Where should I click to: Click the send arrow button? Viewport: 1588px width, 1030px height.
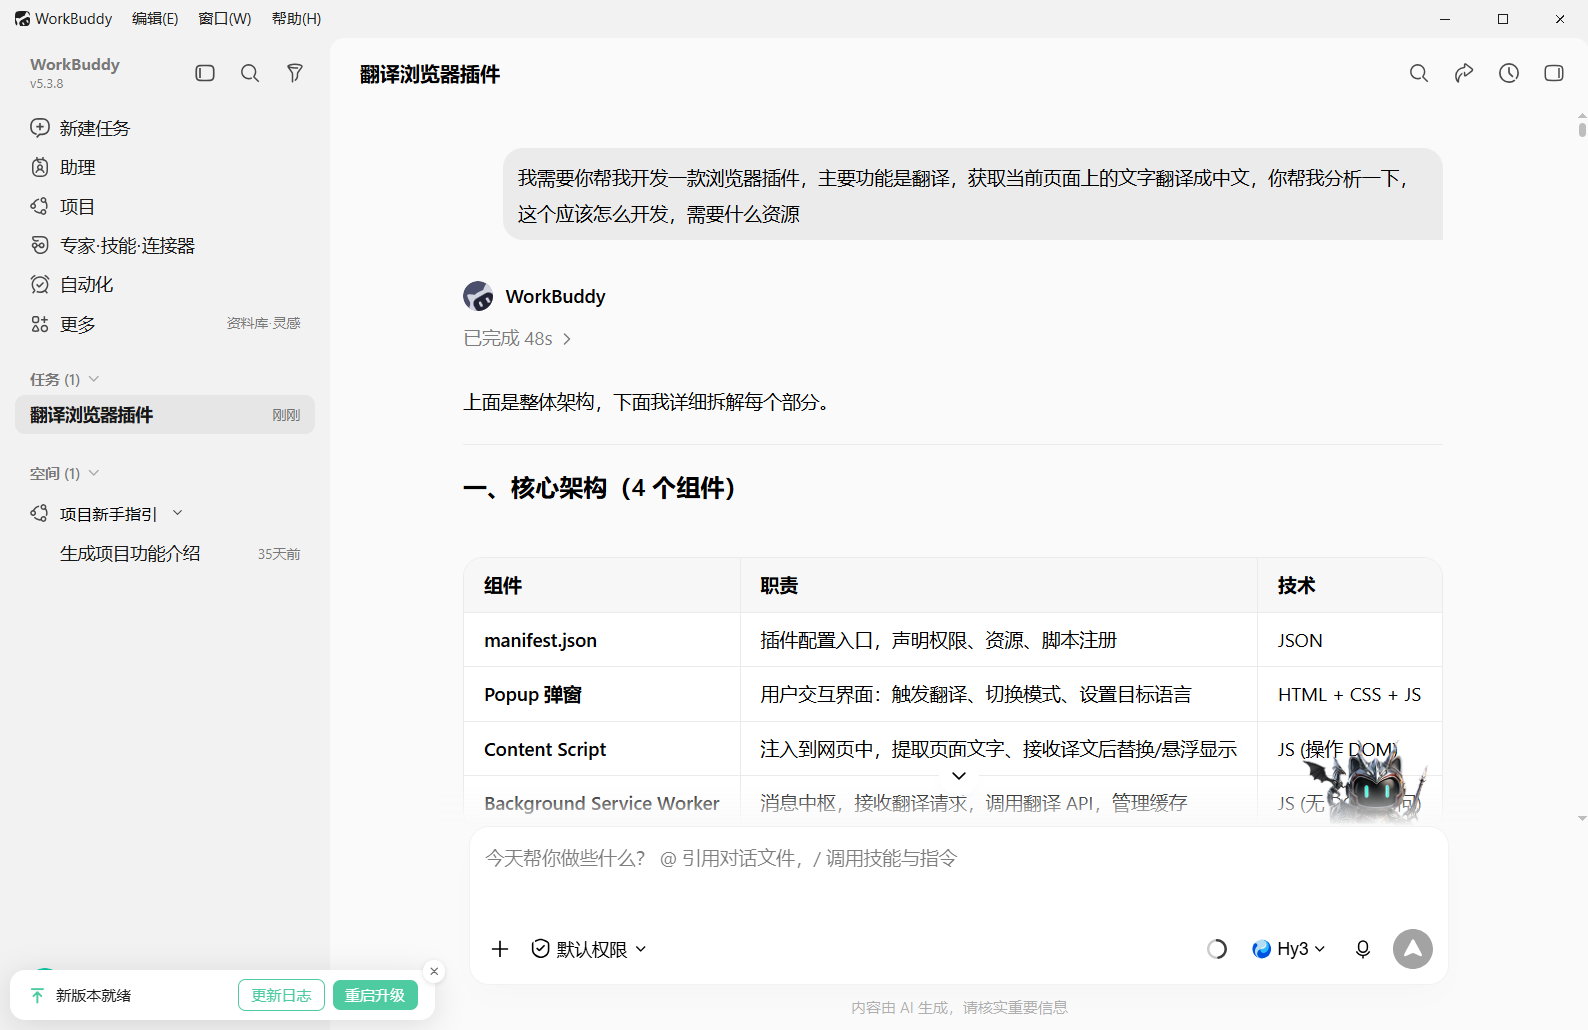click(x=1413, y=949)
